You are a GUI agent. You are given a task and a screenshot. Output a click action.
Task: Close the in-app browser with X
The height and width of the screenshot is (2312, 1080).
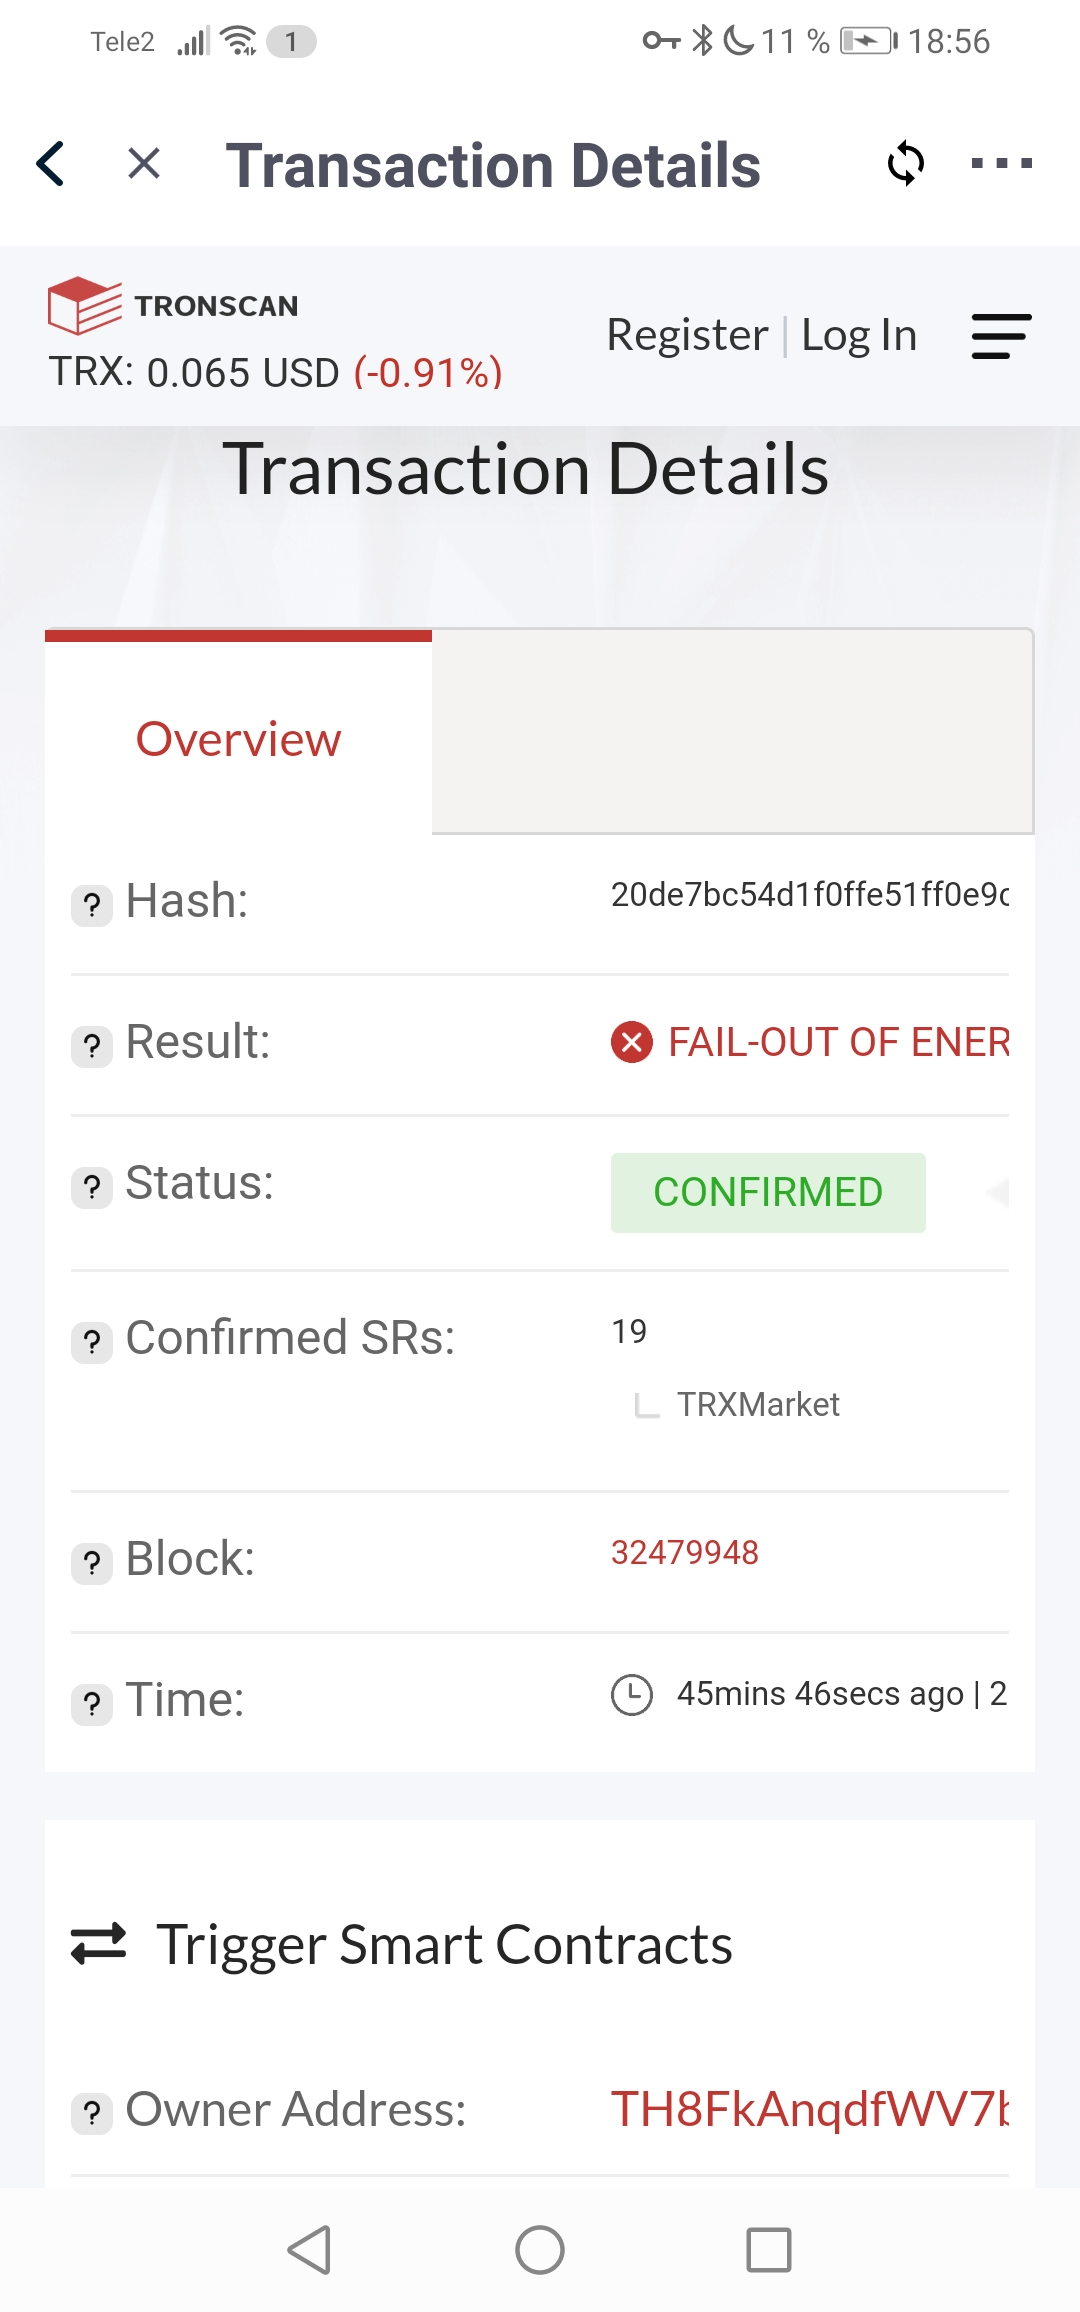click(x=144, y=163)
